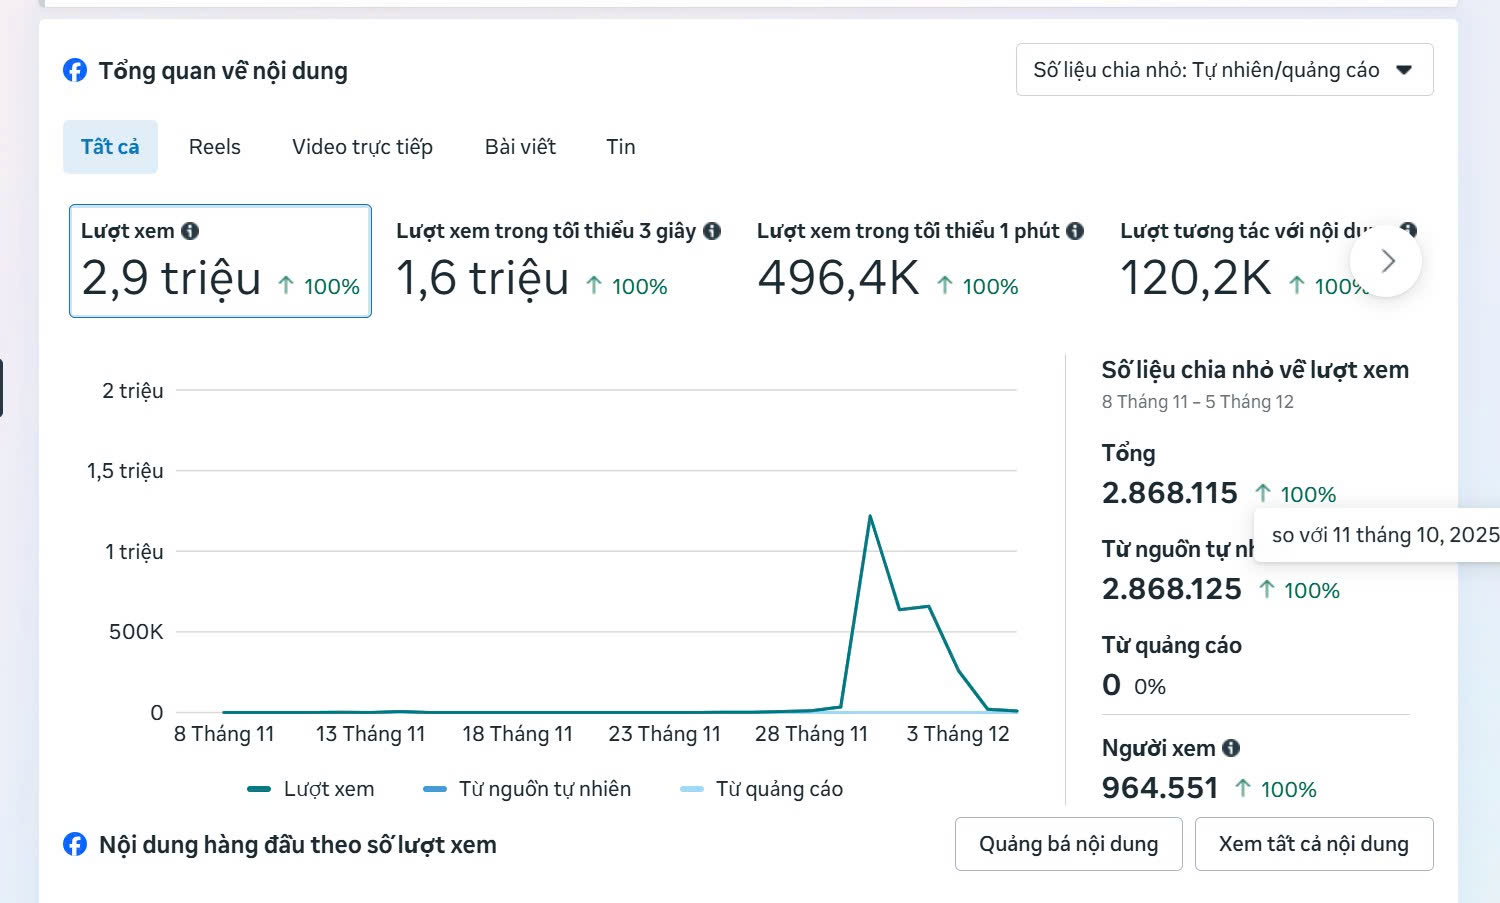Click green up arrow beside Tổng 100%

pyautogui.click(x=1263, y=493)
